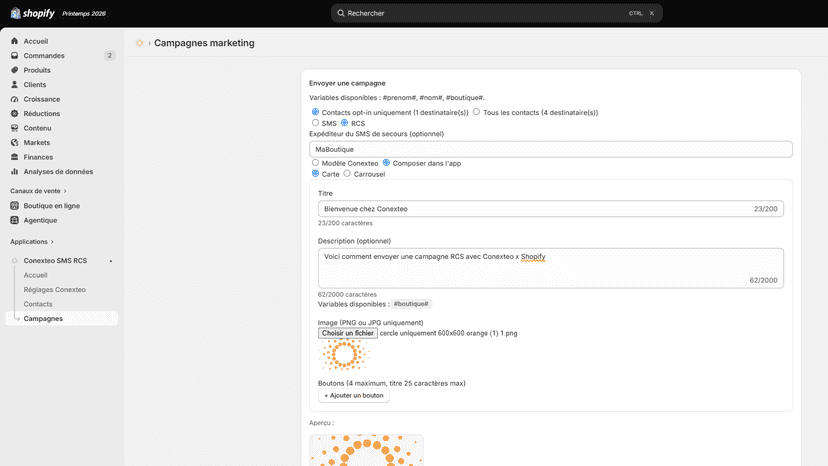The width and height of the screenshot is (828, 466).
Task: Open the Contacts submenu item
Action: (38, 304)
